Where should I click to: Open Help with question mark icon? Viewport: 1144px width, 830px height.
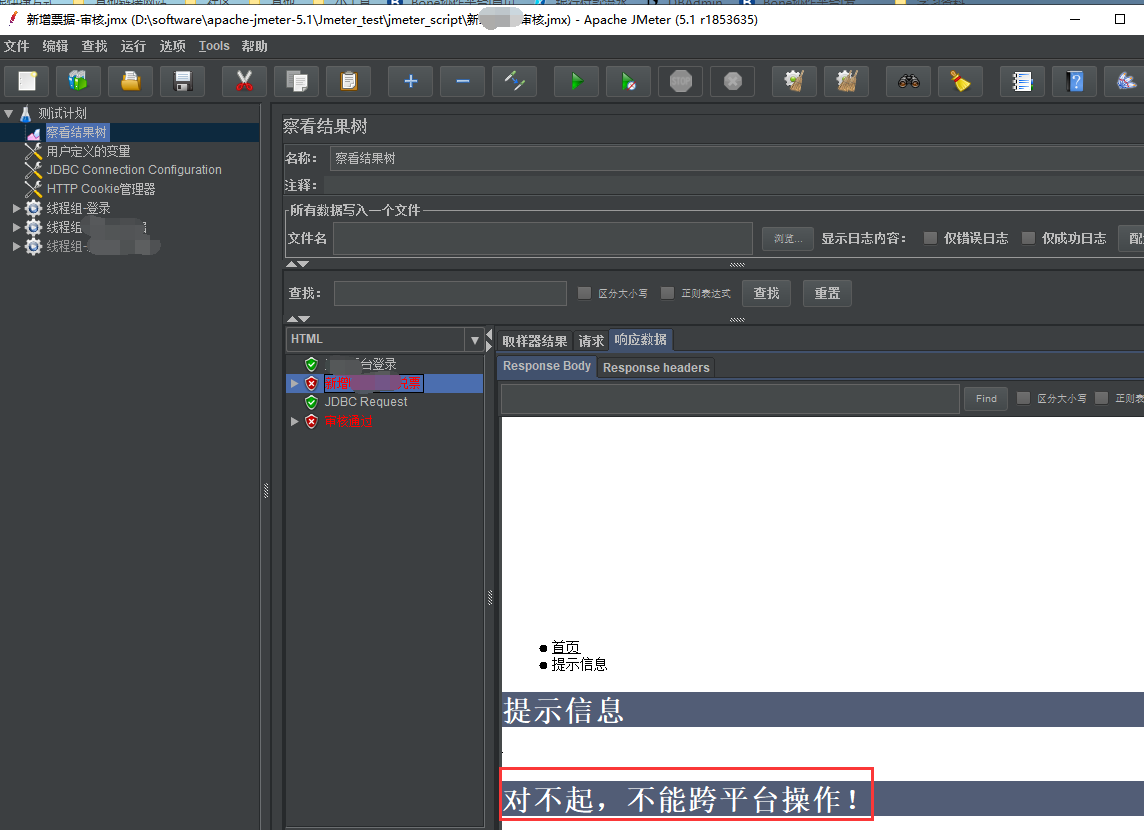(1075, 81)
